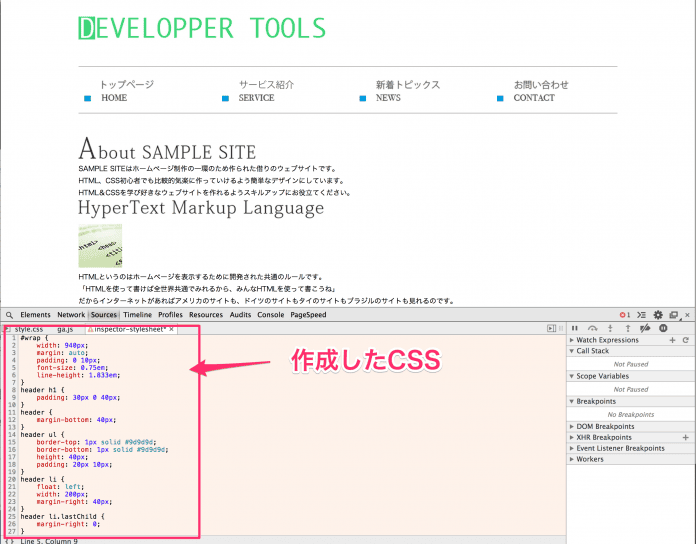Open the Elements panel tab
Viewport: 696px width, 544px height.
tap(35, 315)
